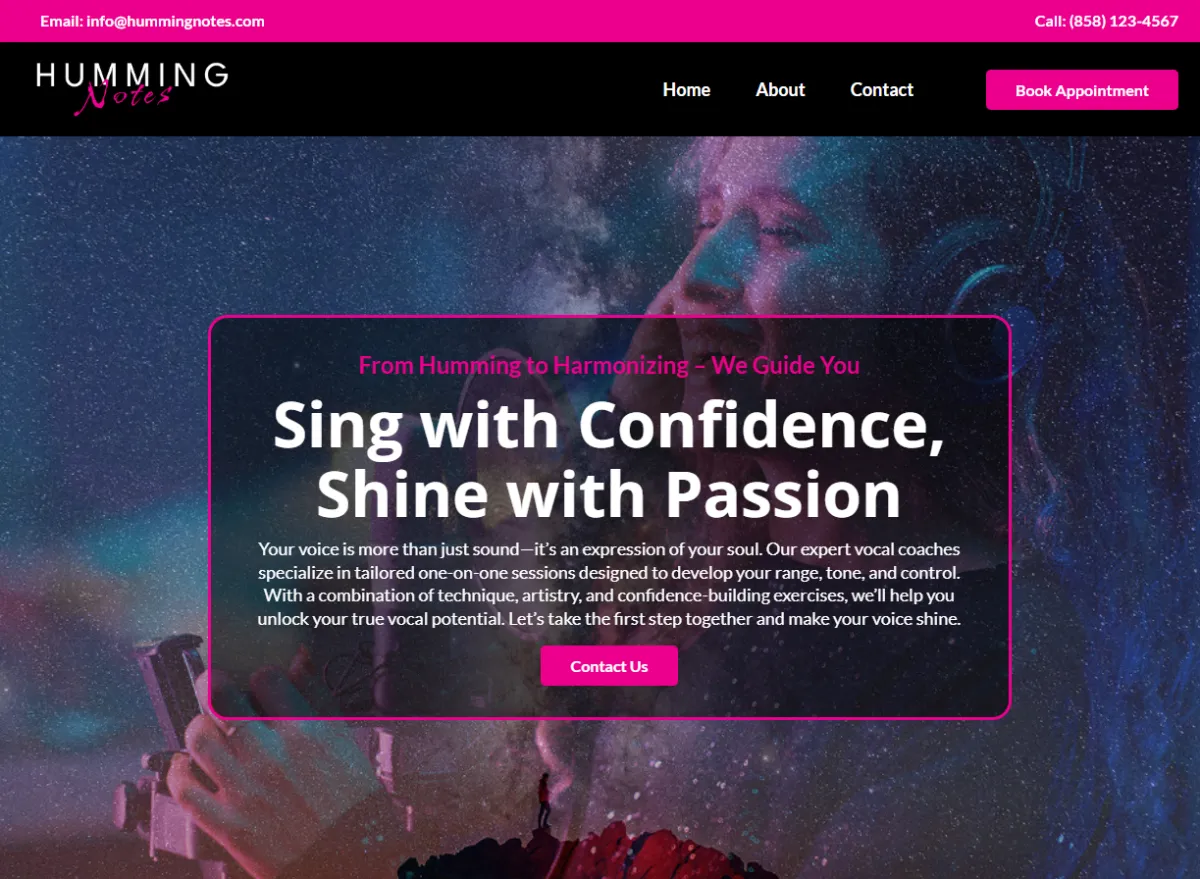Open Contact in the navigation bar
This screenshot has height=879, width=1200.
[x=882, y=90]
